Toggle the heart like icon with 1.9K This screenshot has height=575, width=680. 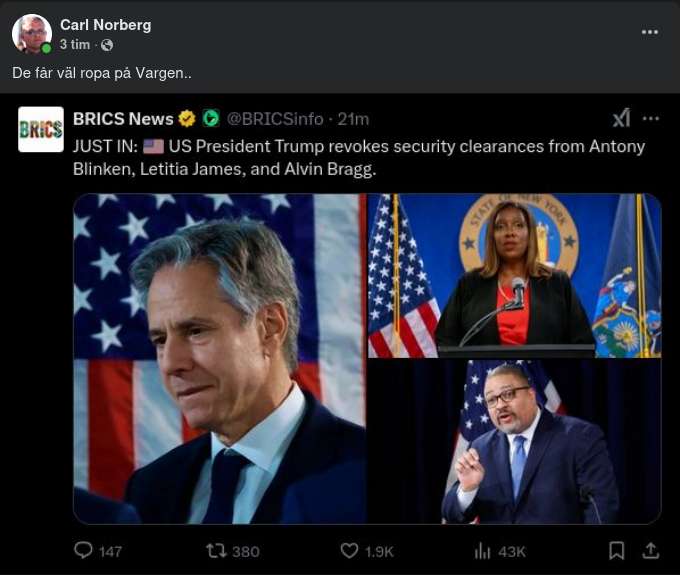point(349,550)
